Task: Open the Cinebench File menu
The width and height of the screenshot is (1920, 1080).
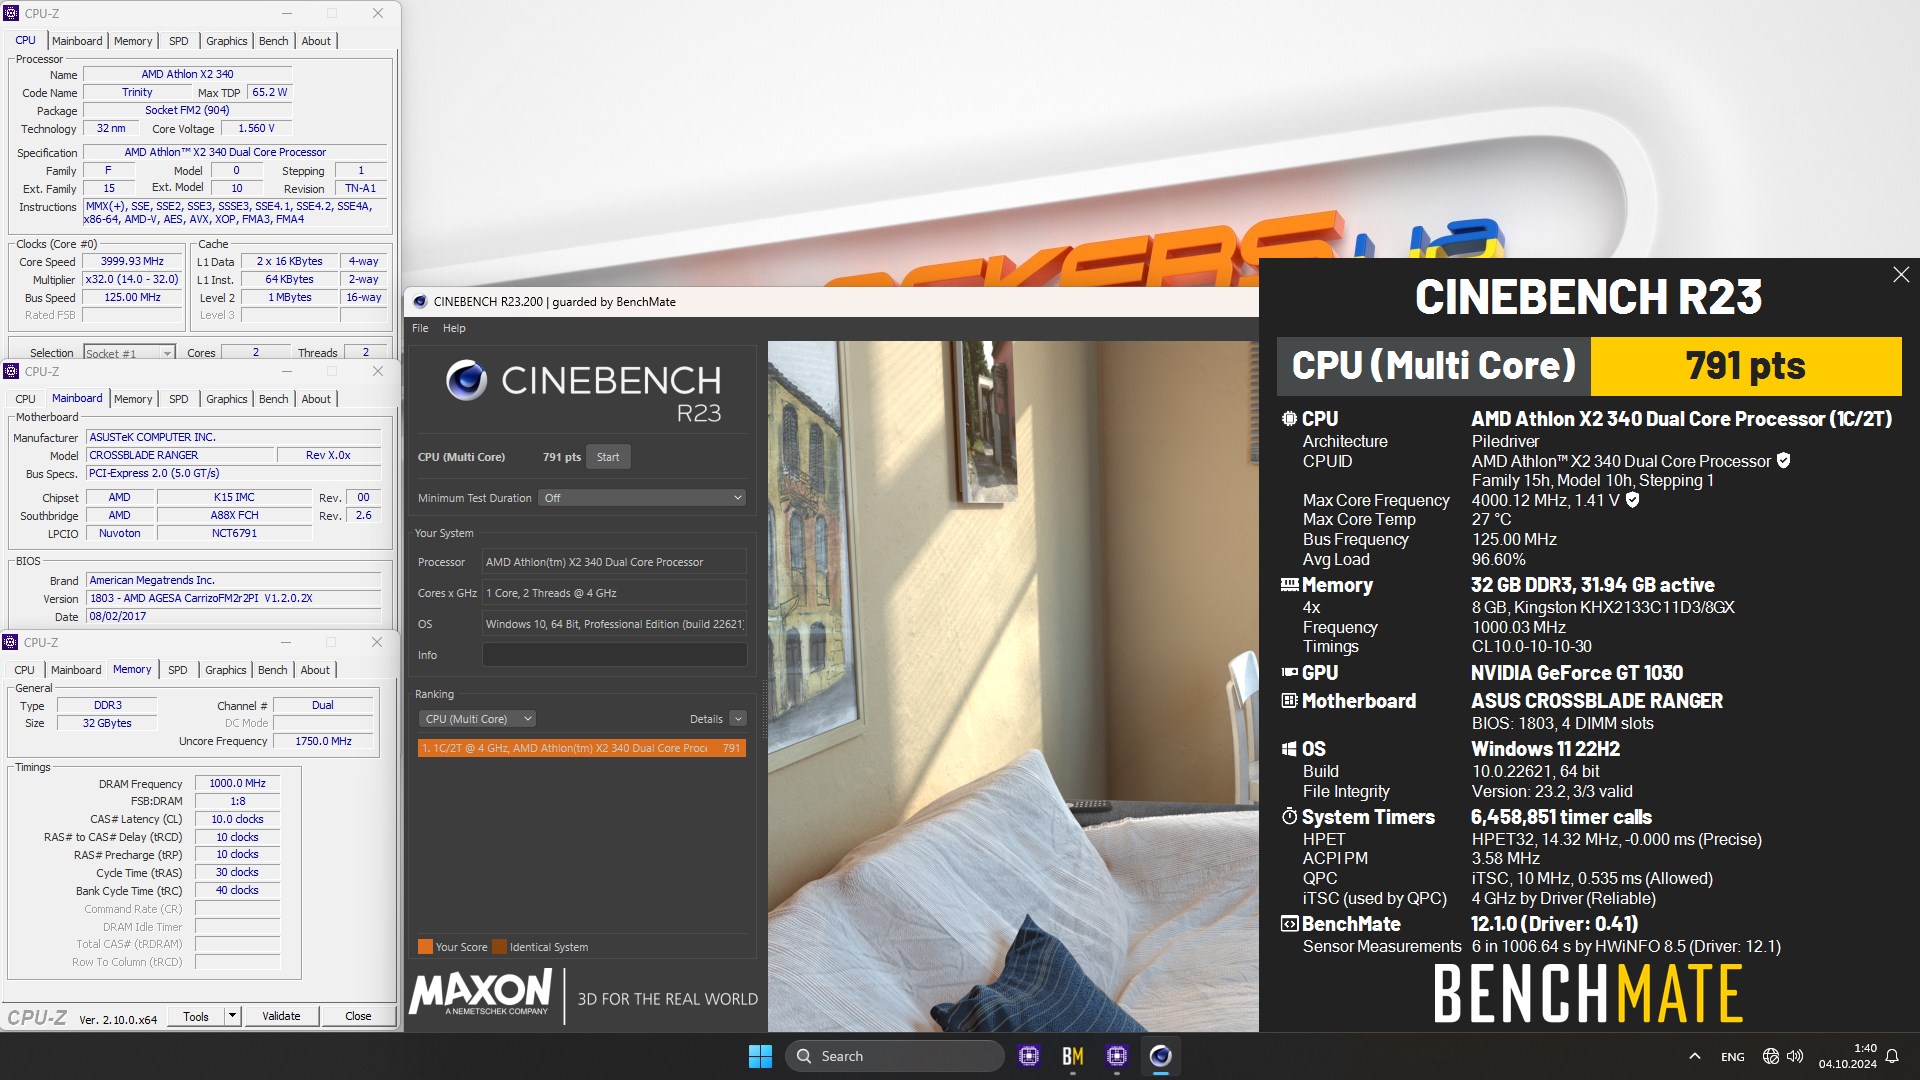Action: [420, 328]
